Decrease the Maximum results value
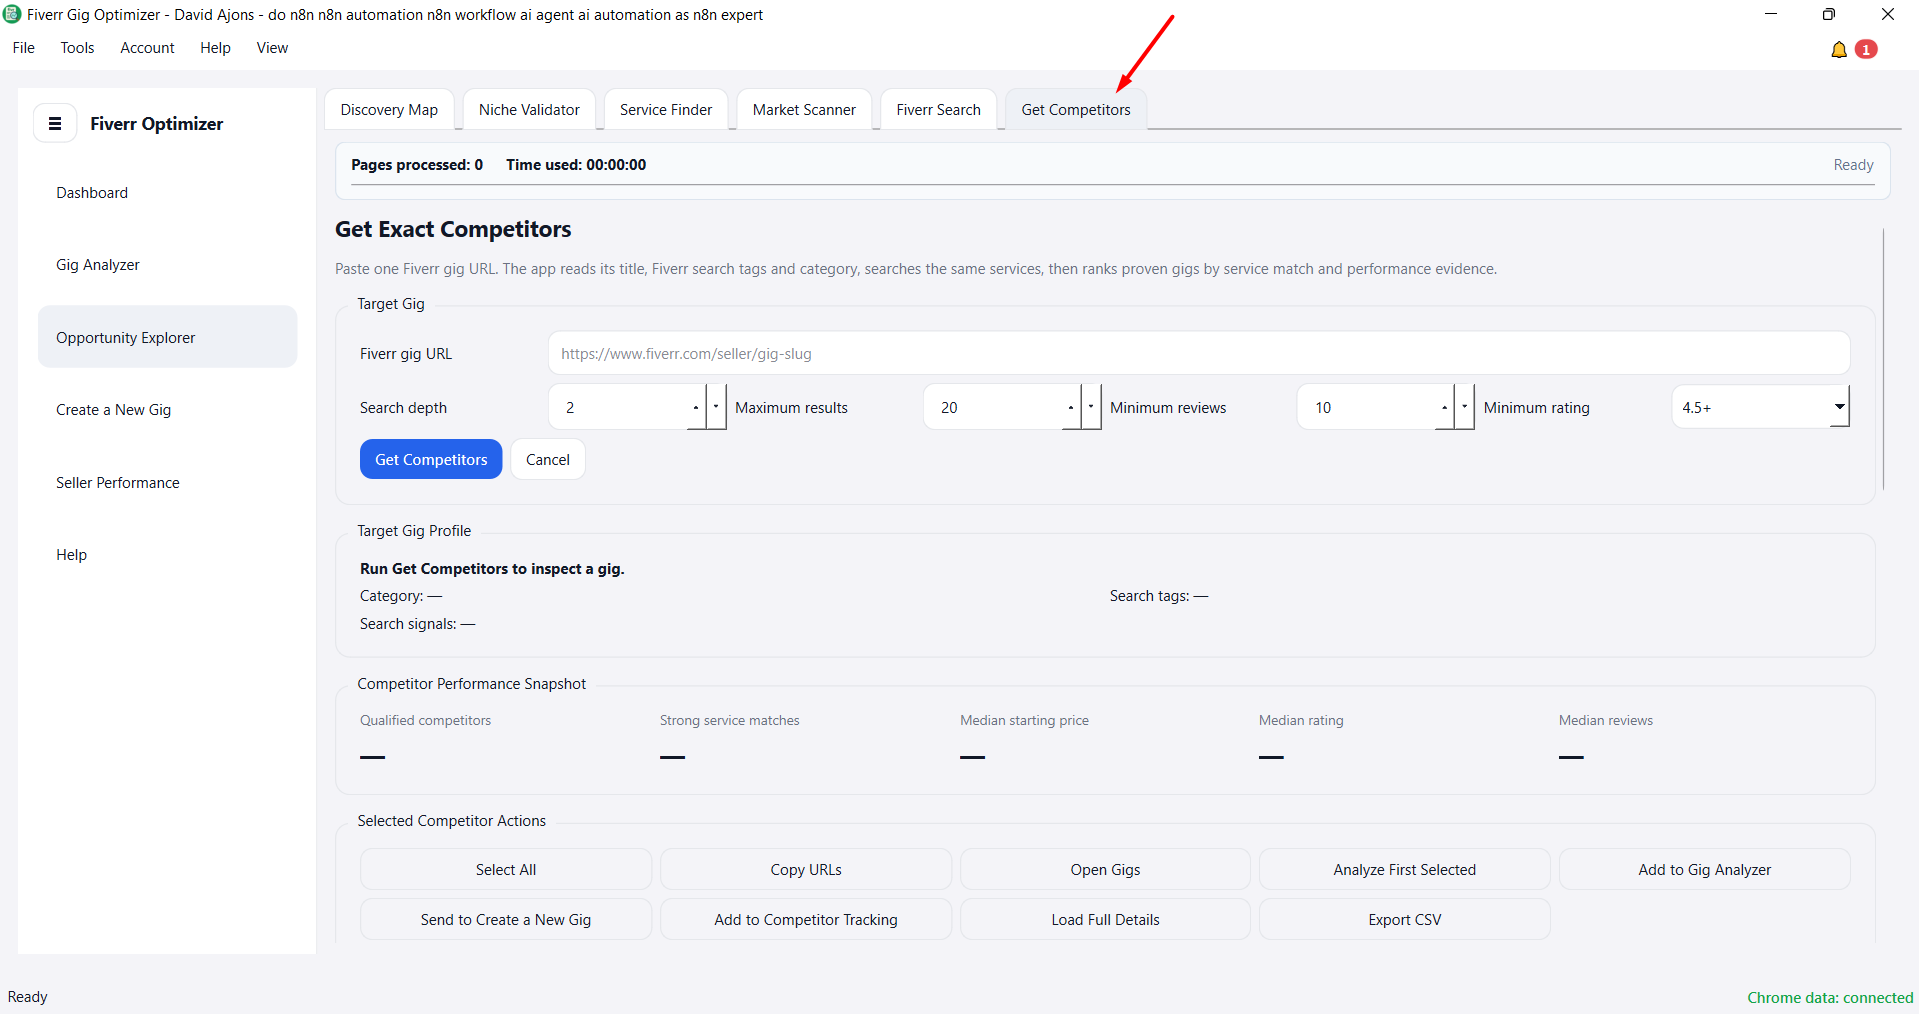Image resolution: width=1919 pixels, height=1014 pixels. click(x=1091, y=407)
